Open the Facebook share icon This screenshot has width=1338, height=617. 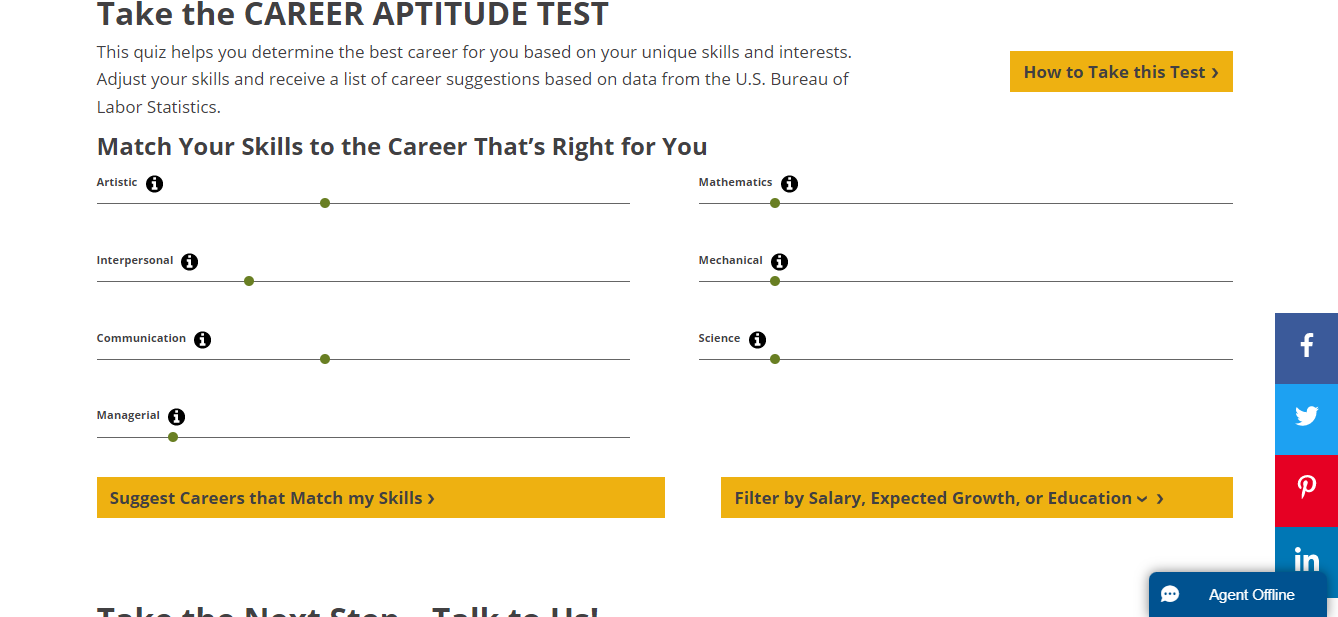tap(1306, 347)
